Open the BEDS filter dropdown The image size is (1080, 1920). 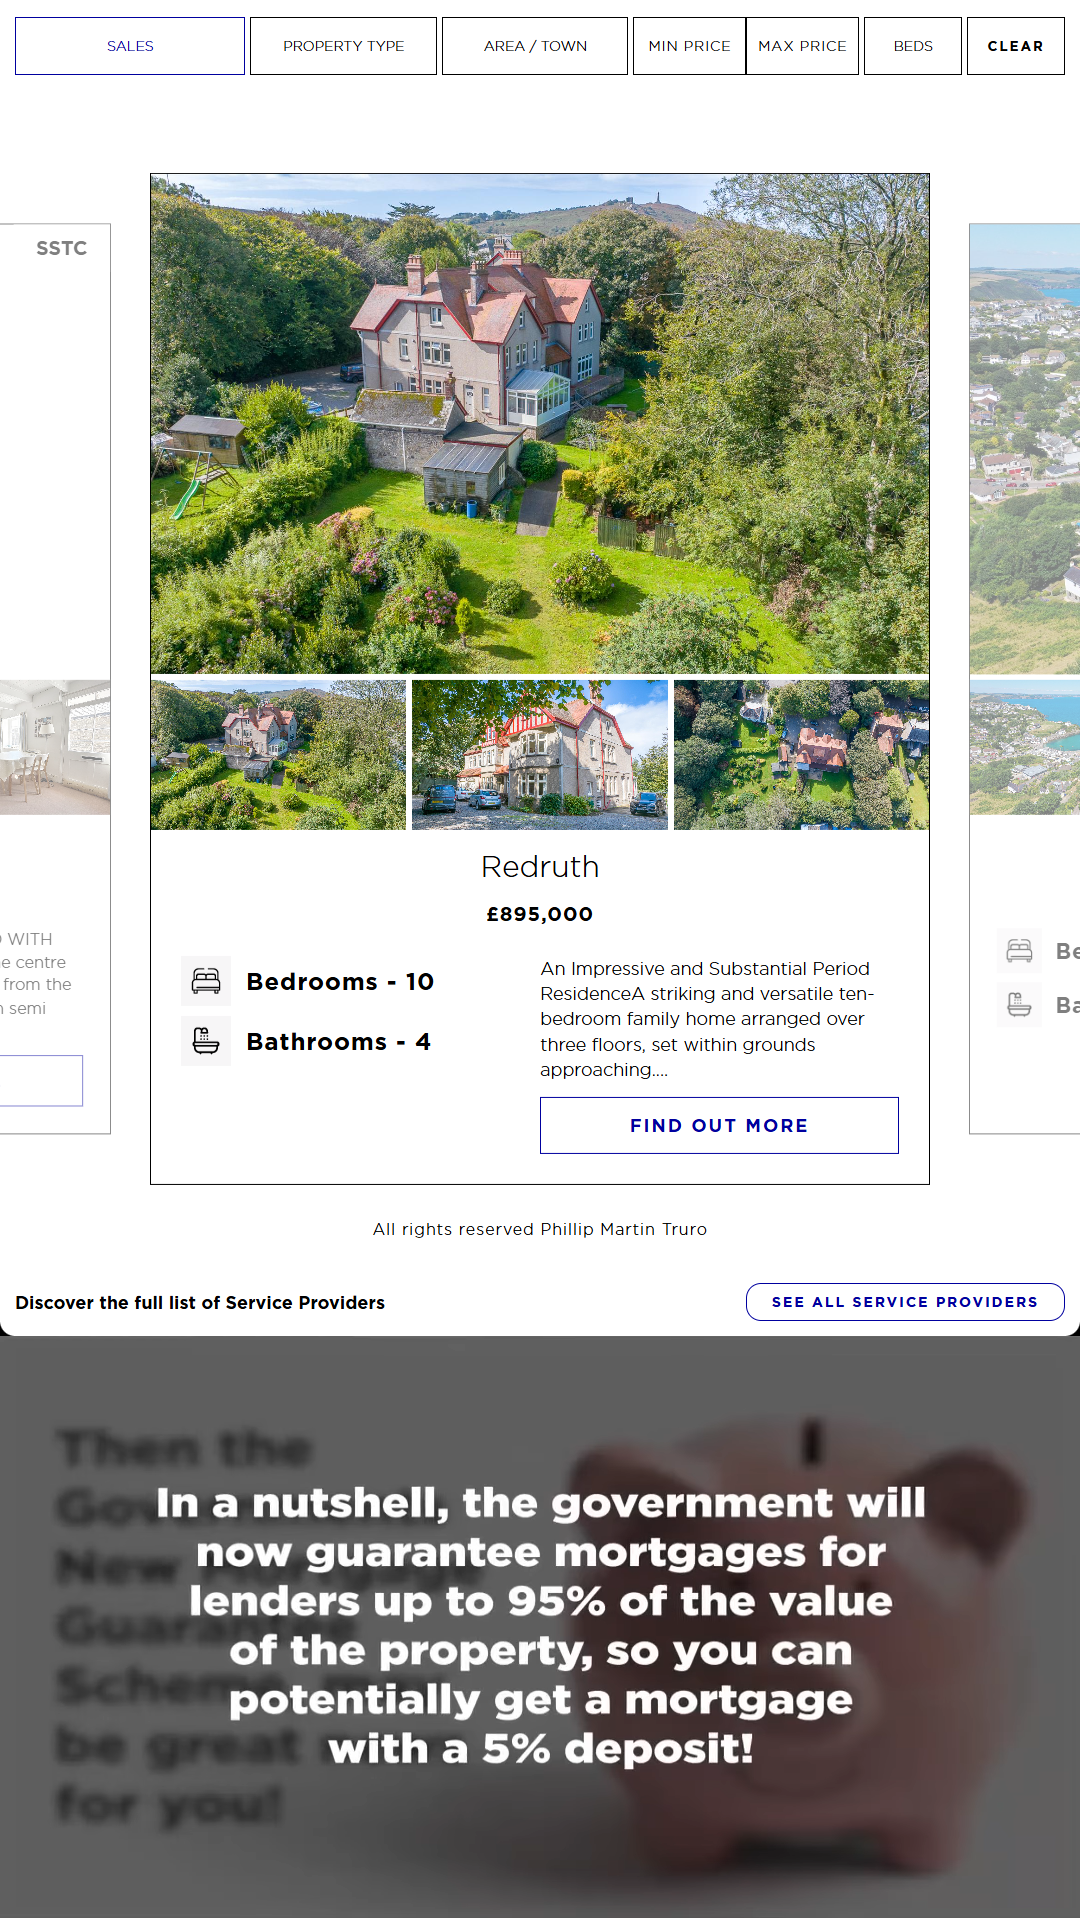(913, 46)
